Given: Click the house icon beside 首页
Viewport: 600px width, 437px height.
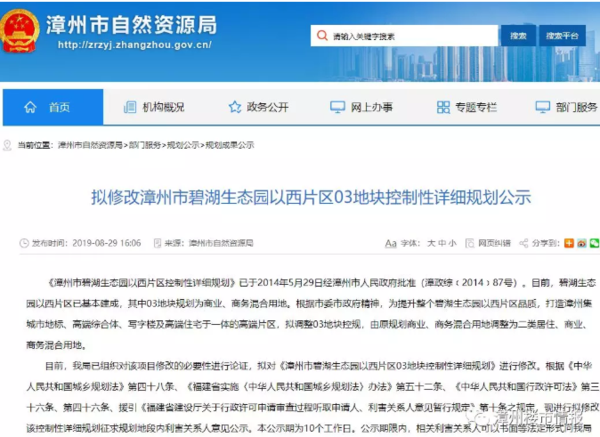Looking at the screenshot, I should [29, 107].
